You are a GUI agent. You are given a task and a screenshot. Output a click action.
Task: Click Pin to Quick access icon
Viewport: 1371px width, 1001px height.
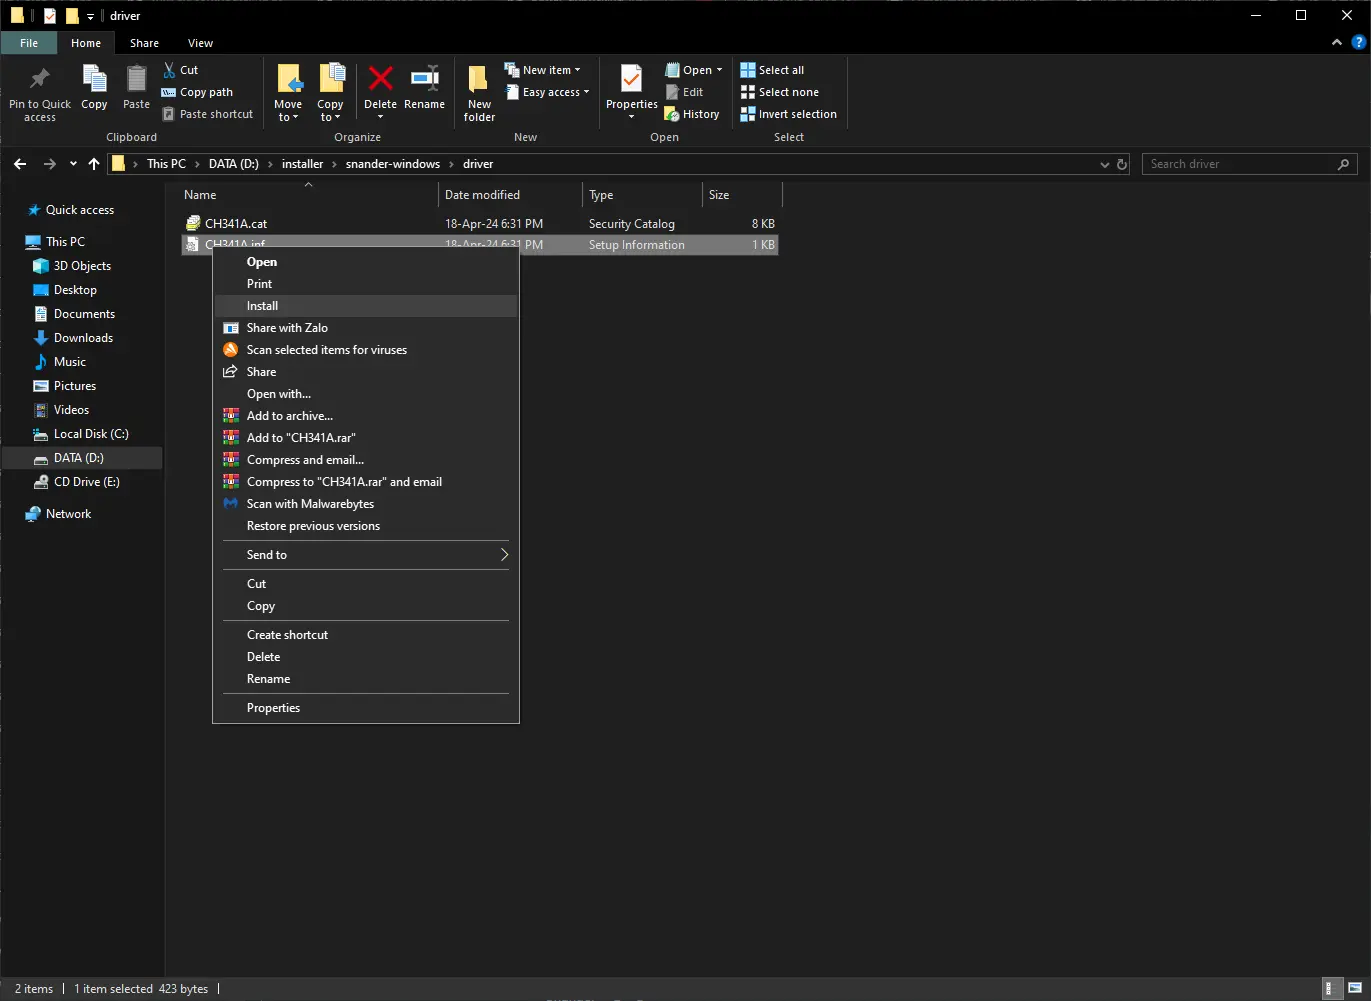click(40, 93)
